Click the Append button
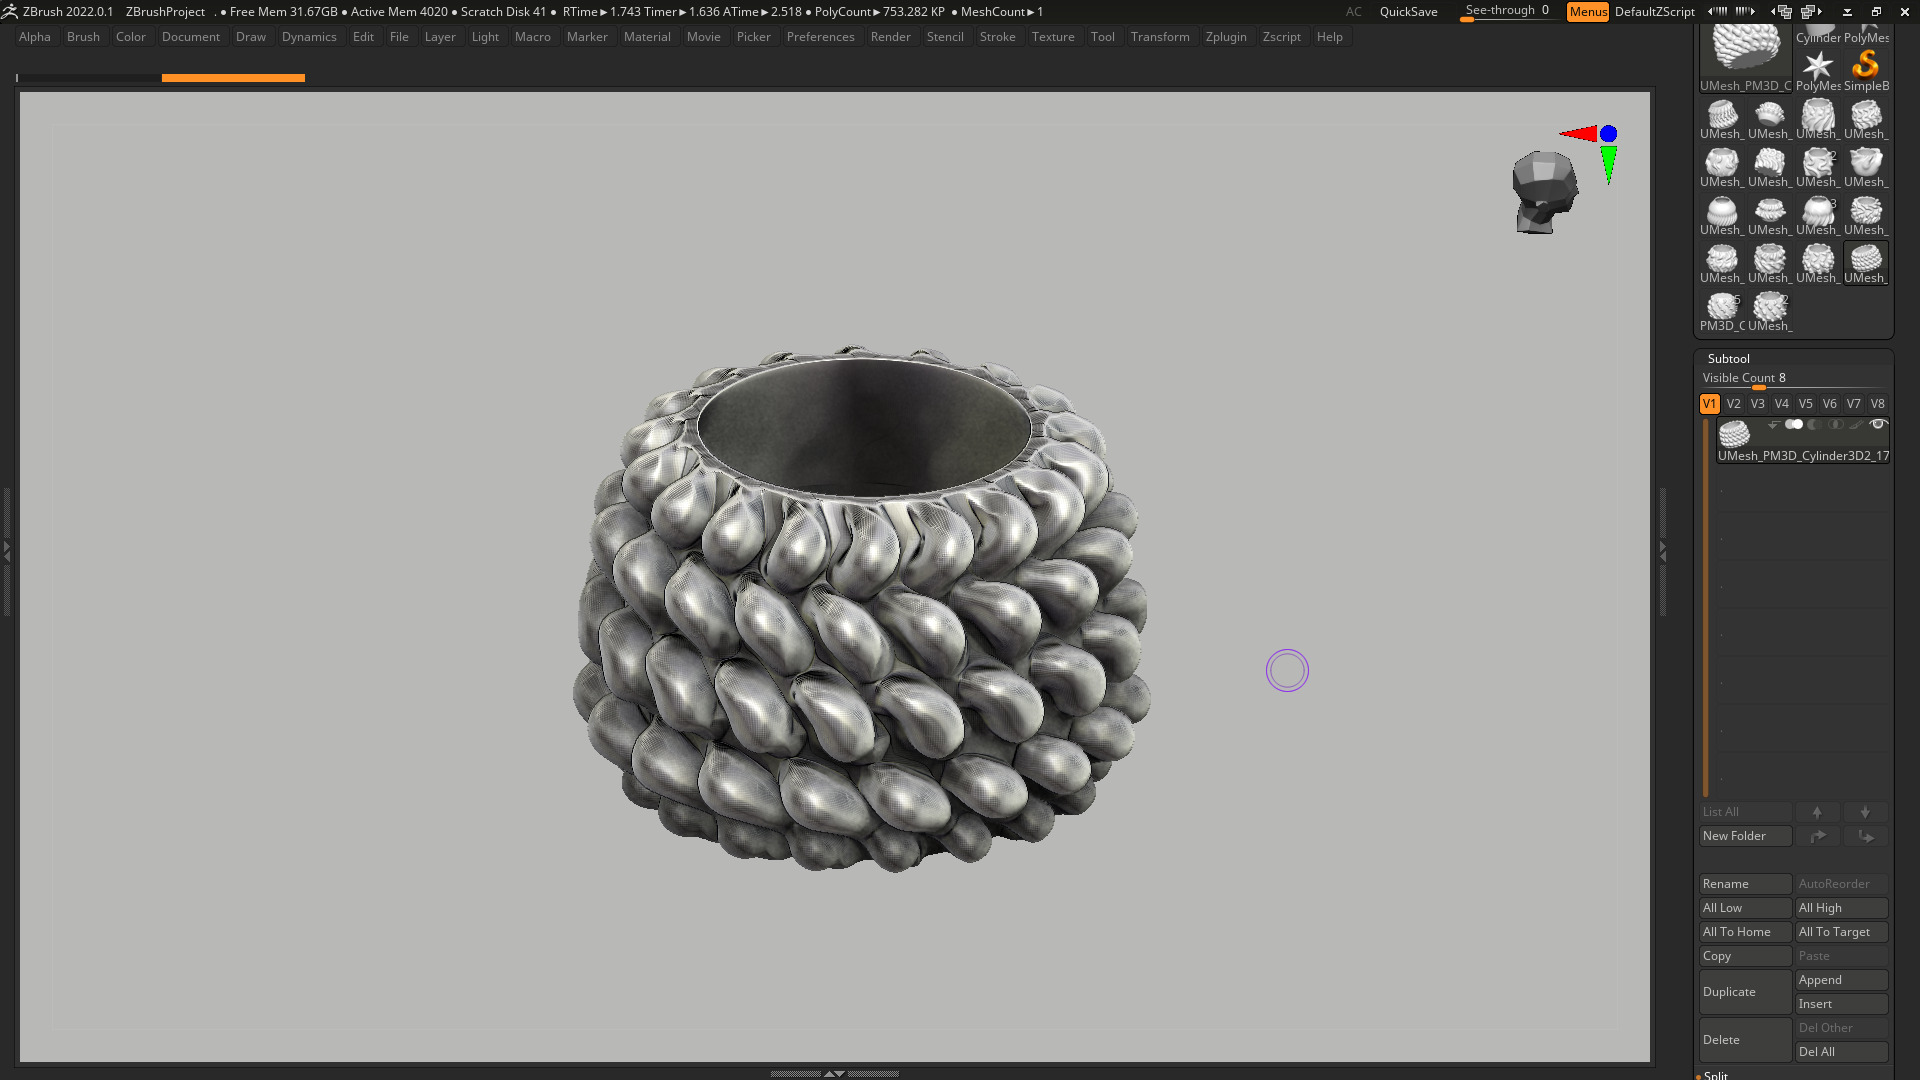The image size is (1920, 1080). pyautogui.click(x=1841, y=980)
